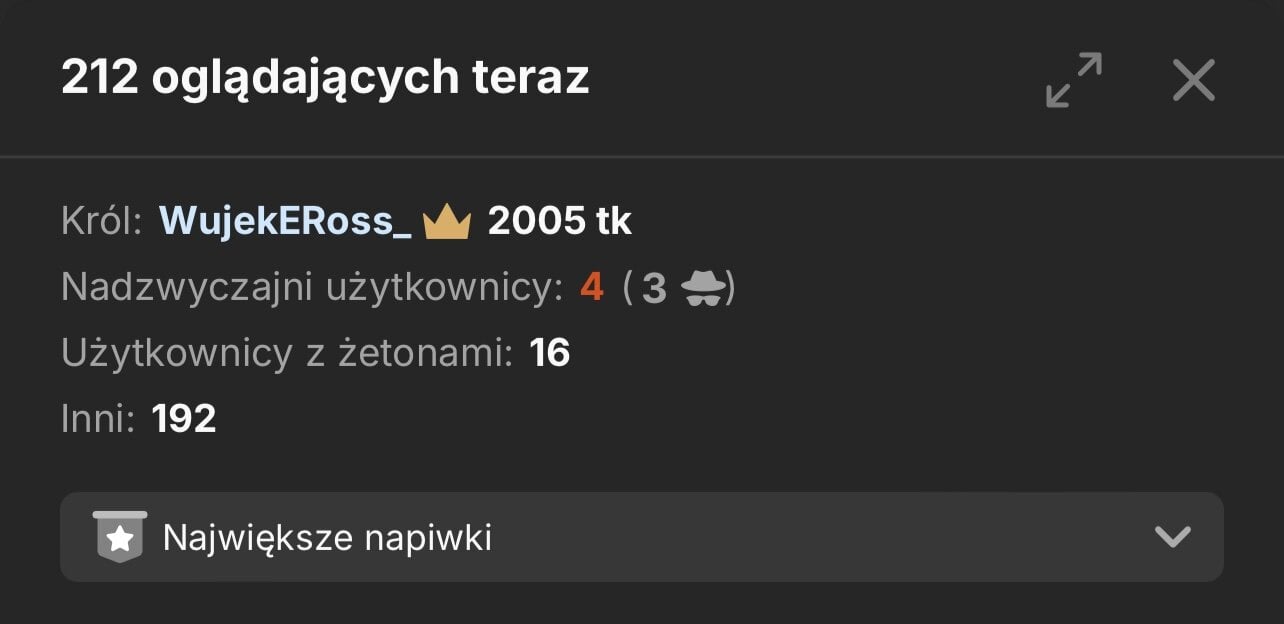Expand the viewers panel to fullscreen
Viewport: 1284px width, 624px height.
(1073, 80)
